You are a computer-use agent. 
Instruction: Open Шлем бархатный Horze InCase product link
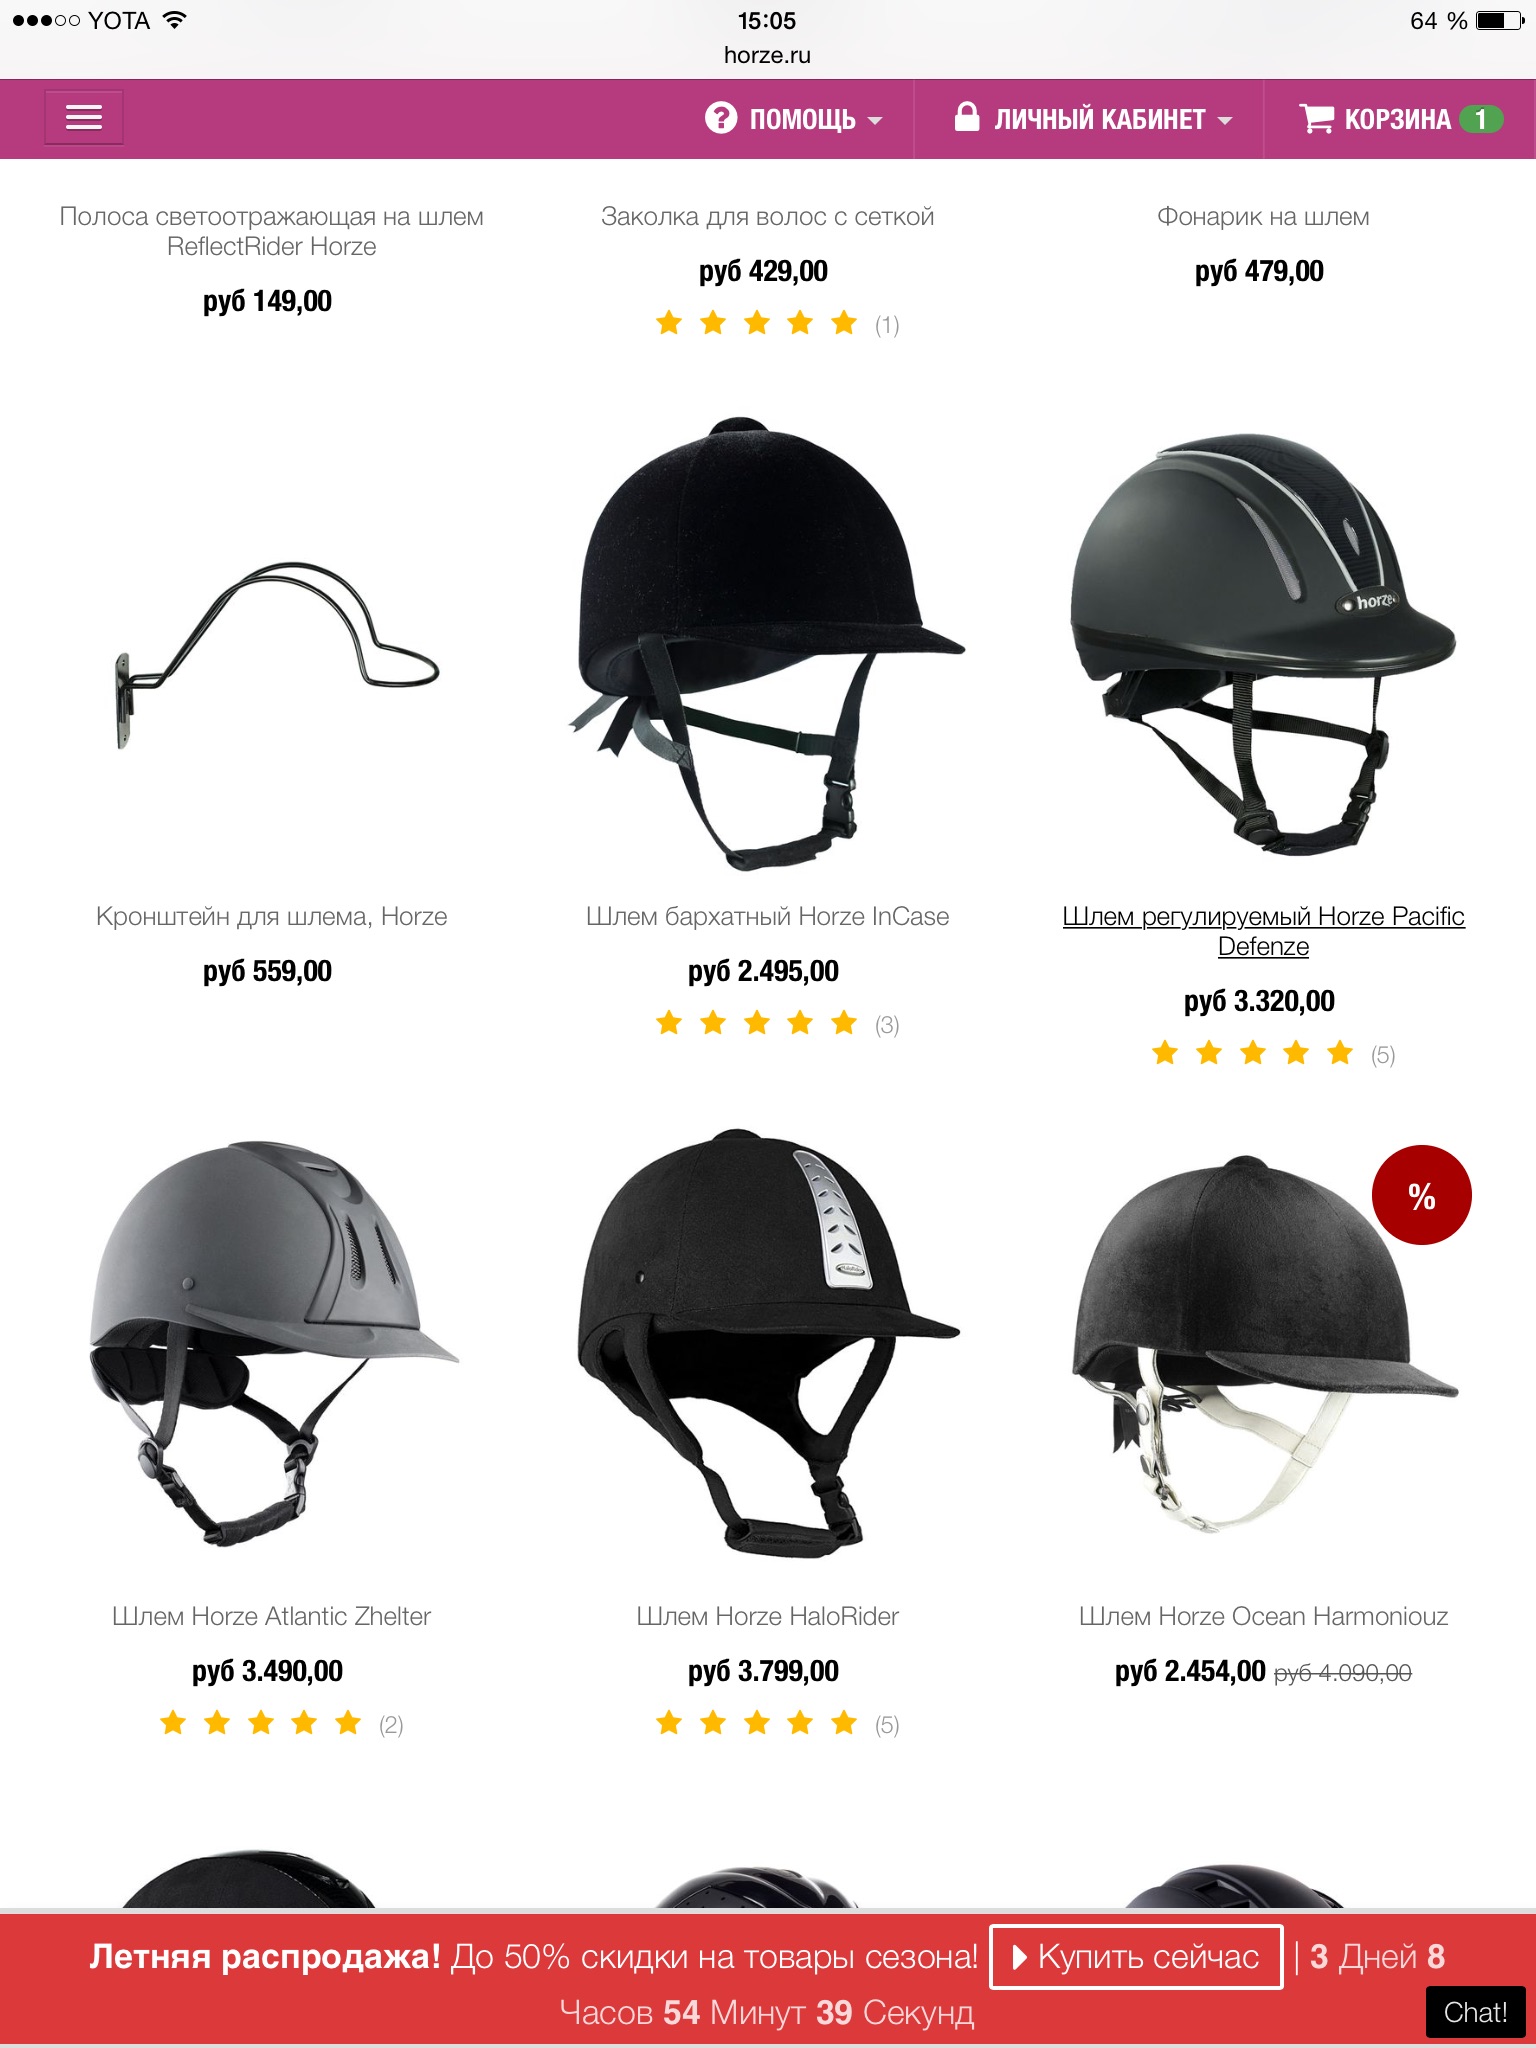click(x=767, y=916)
